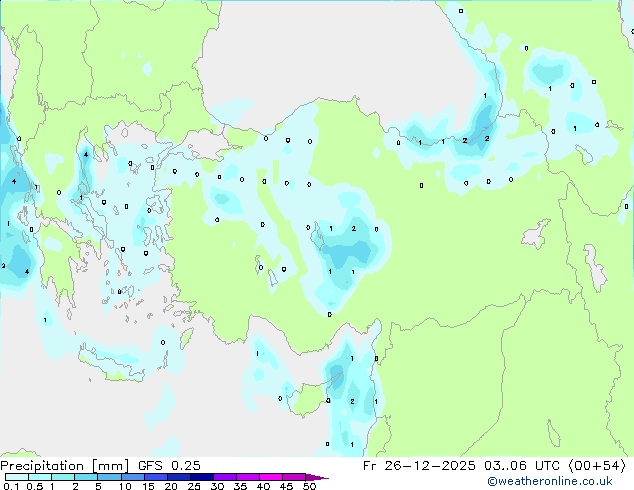Image resolution: width=634 pixels, height=490 pixels.
Task: Select the 30–35 mm purple legend swatch
Action: [x=224, y=477]
